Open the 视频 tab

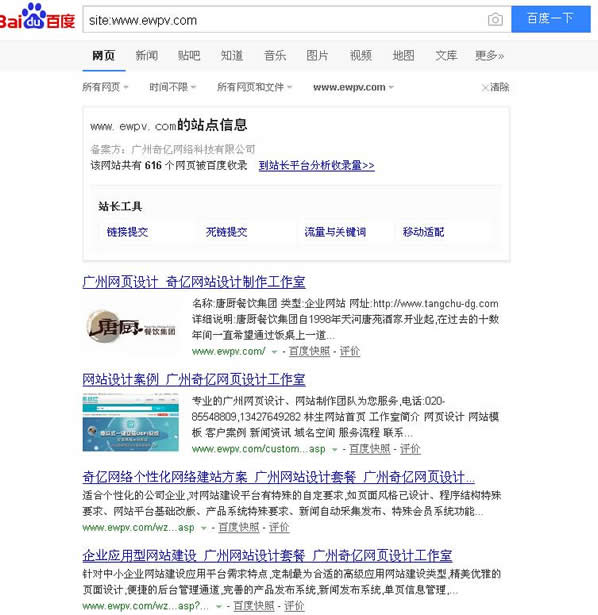(361, 56)
